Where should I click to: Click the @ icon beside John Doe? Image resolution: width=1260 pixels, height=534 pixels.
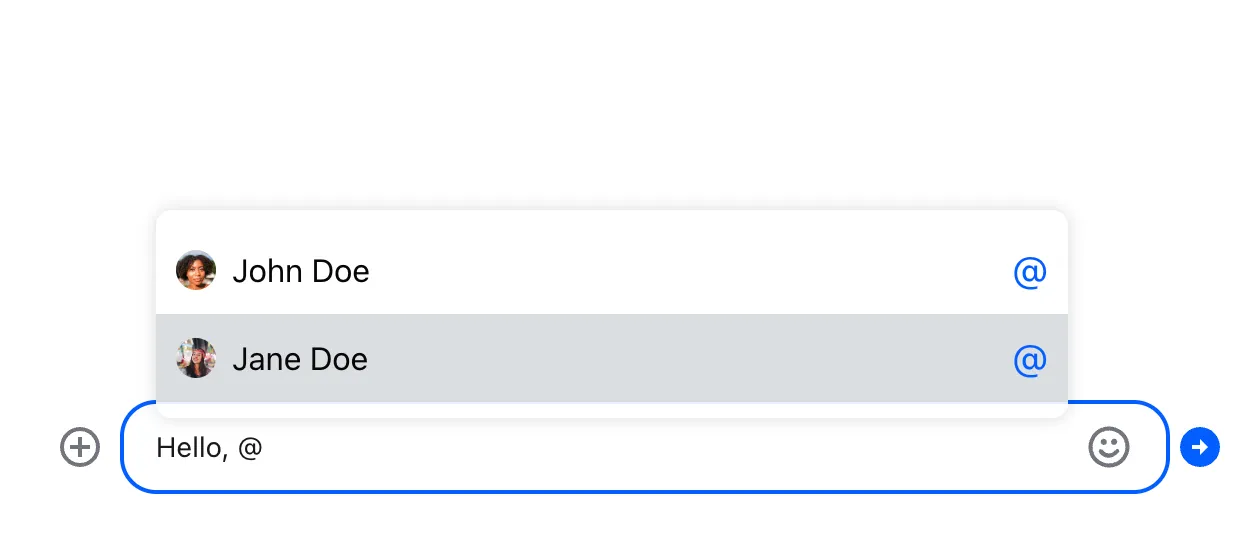[x=1030, y=272]
